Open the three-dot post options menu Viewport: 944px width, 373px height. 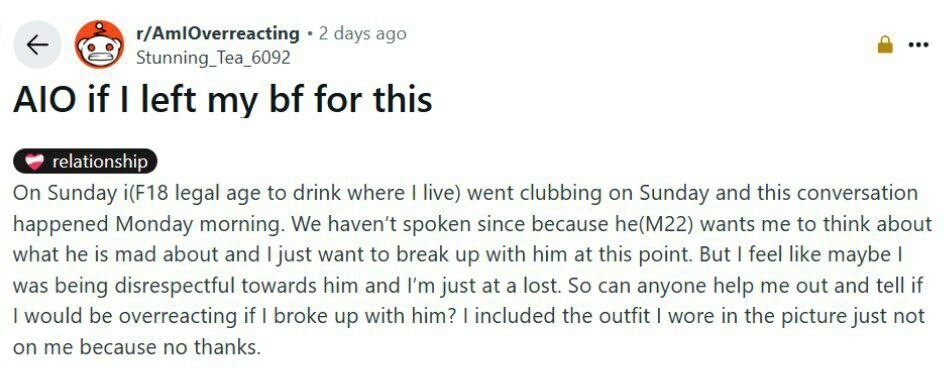coord(919,45)
